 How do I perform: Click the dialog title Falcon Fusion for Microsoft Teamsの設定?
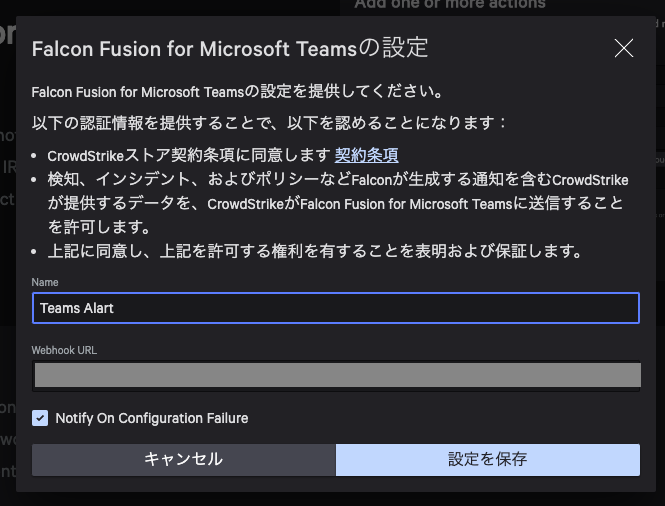point(230,48)
